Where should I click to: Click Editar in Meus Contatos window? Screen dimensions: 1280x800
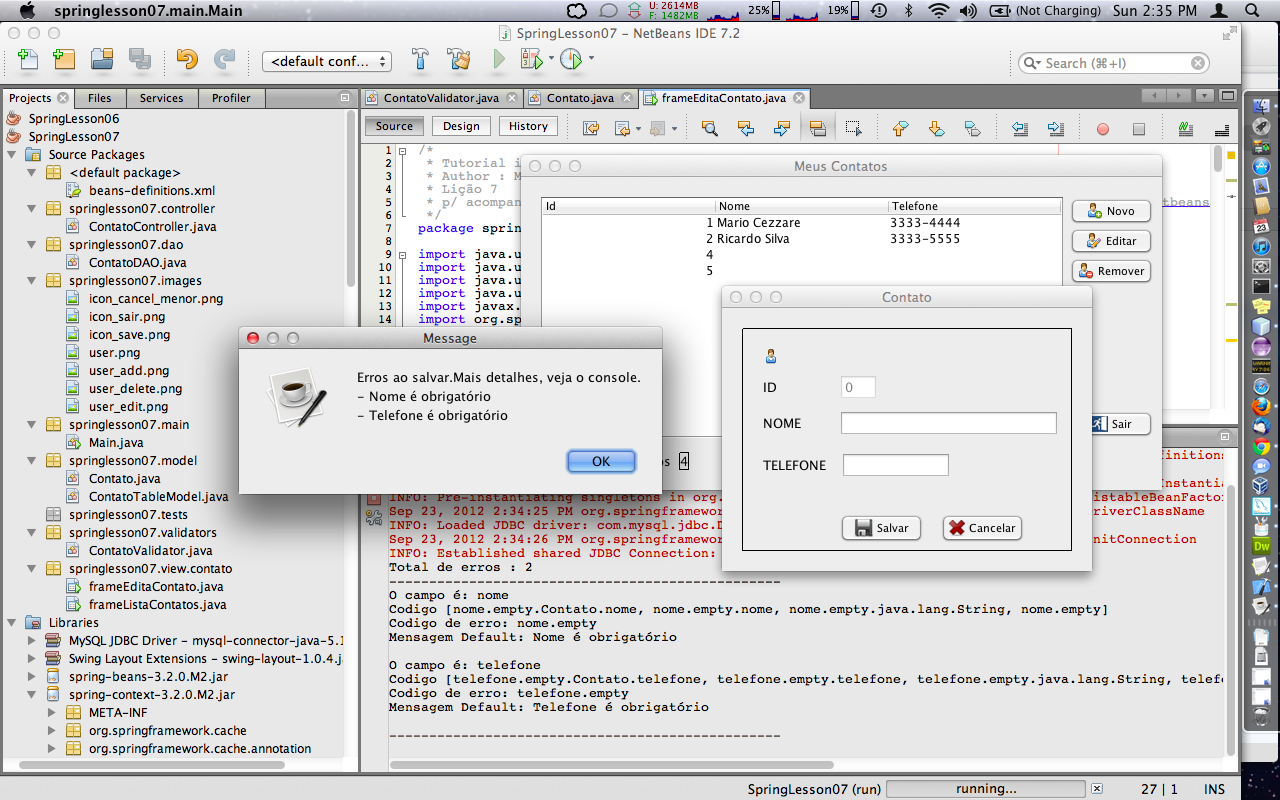click(x=1111, y=241)
